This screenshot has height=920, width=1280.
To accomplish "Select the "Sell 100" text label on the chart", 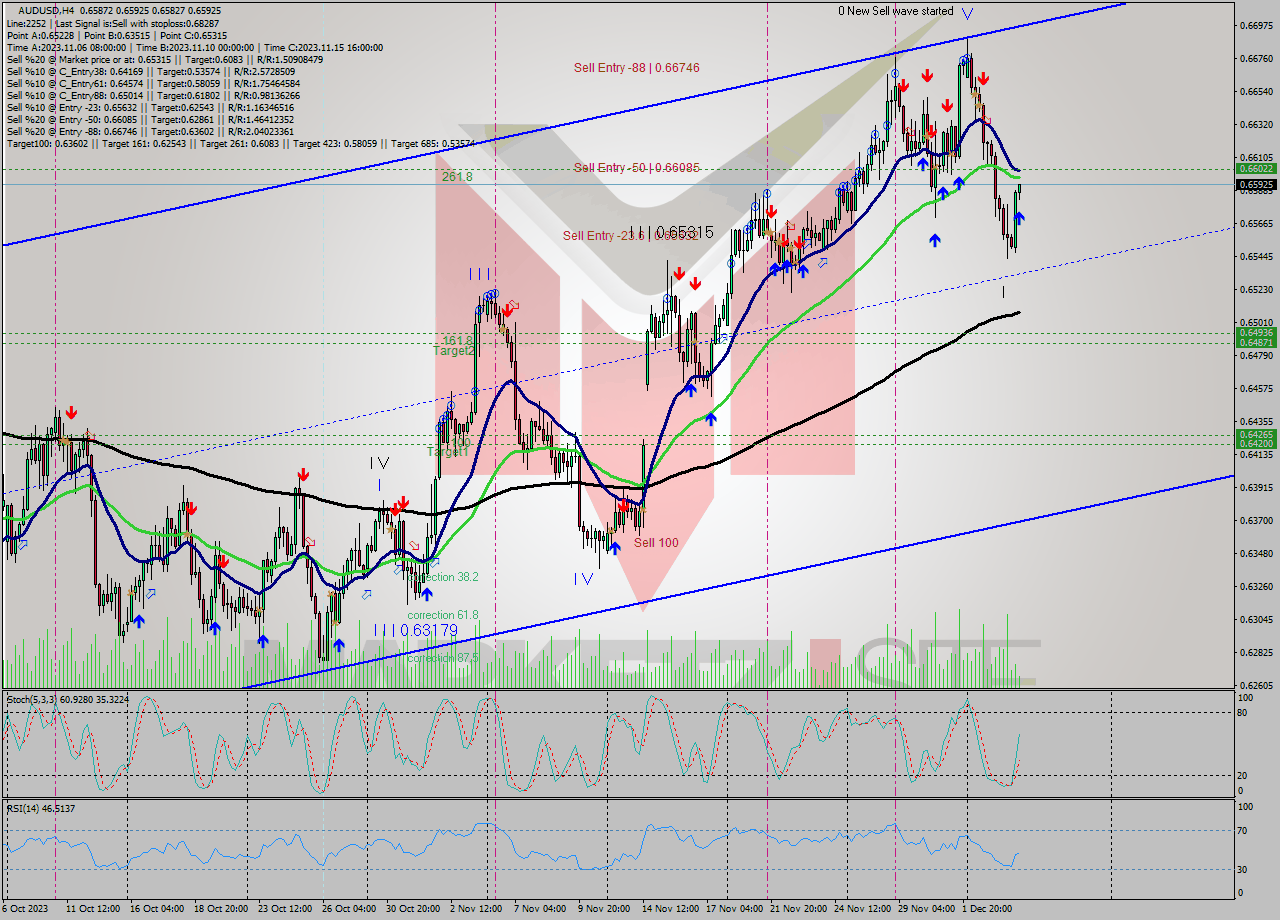I will point(656,542).
